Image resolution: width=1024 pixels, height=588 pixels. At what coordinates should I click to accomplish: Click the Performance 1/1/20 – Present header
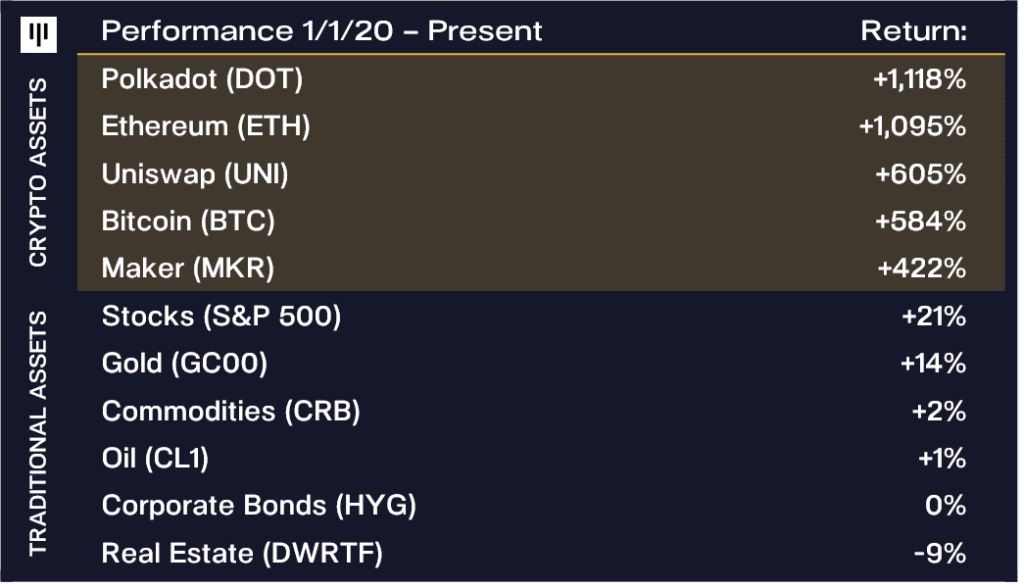pos(322,31)
